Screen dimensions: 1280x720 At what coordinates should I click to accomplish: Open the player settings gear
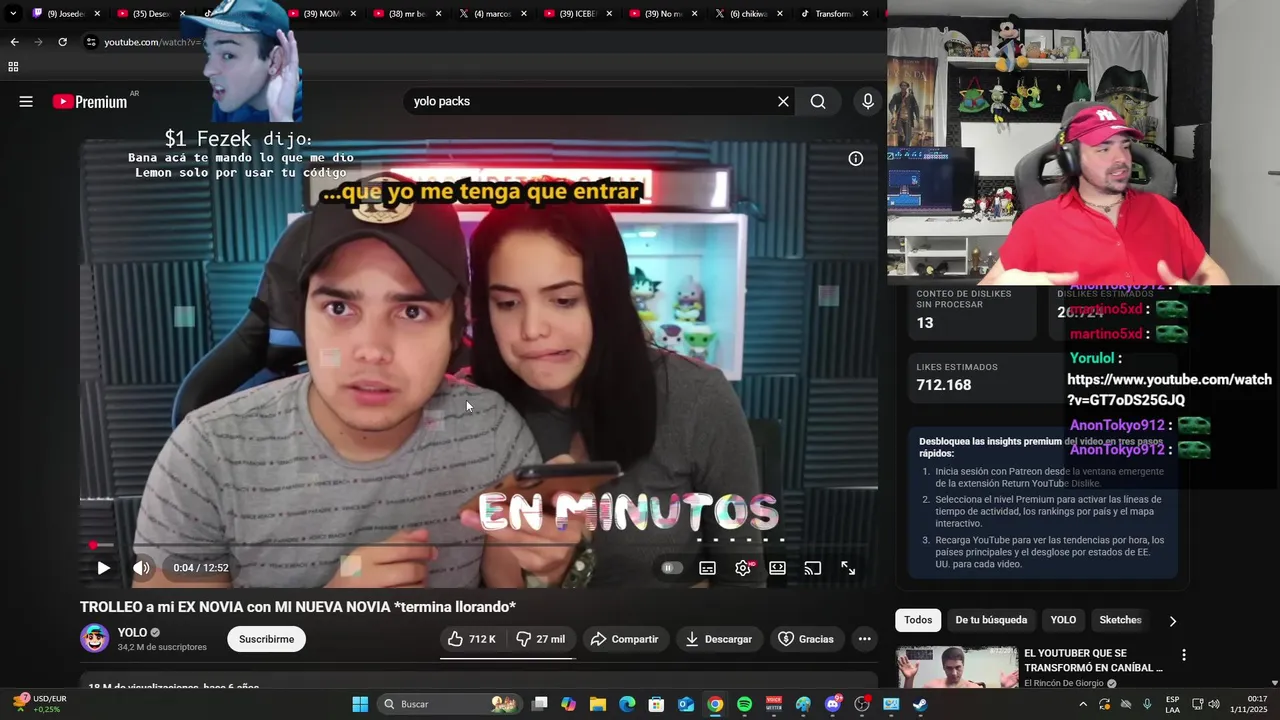click(x=743, y=568)
